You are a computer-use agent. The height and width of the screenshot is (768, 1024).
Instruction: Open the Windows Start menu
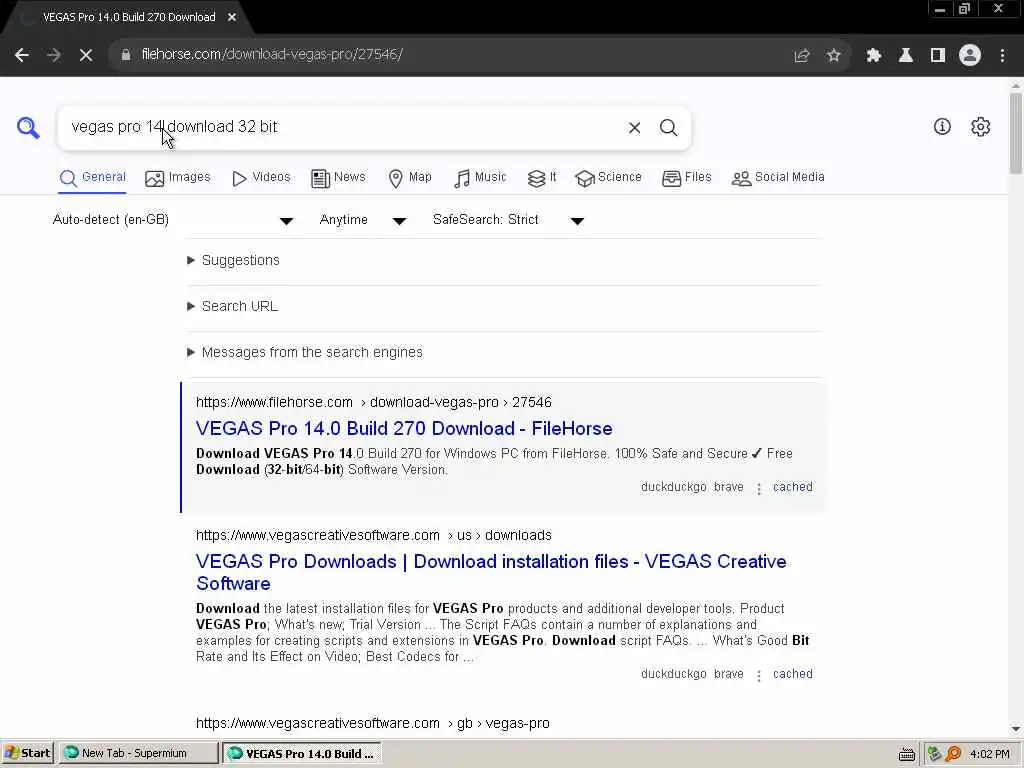coord(27,754)
